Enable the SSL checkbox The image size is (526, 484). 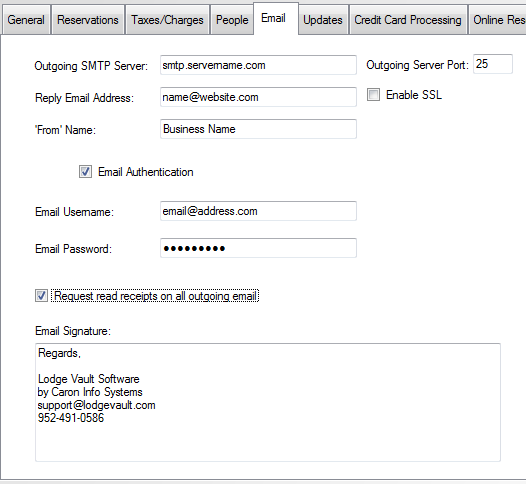coord(373,95)
